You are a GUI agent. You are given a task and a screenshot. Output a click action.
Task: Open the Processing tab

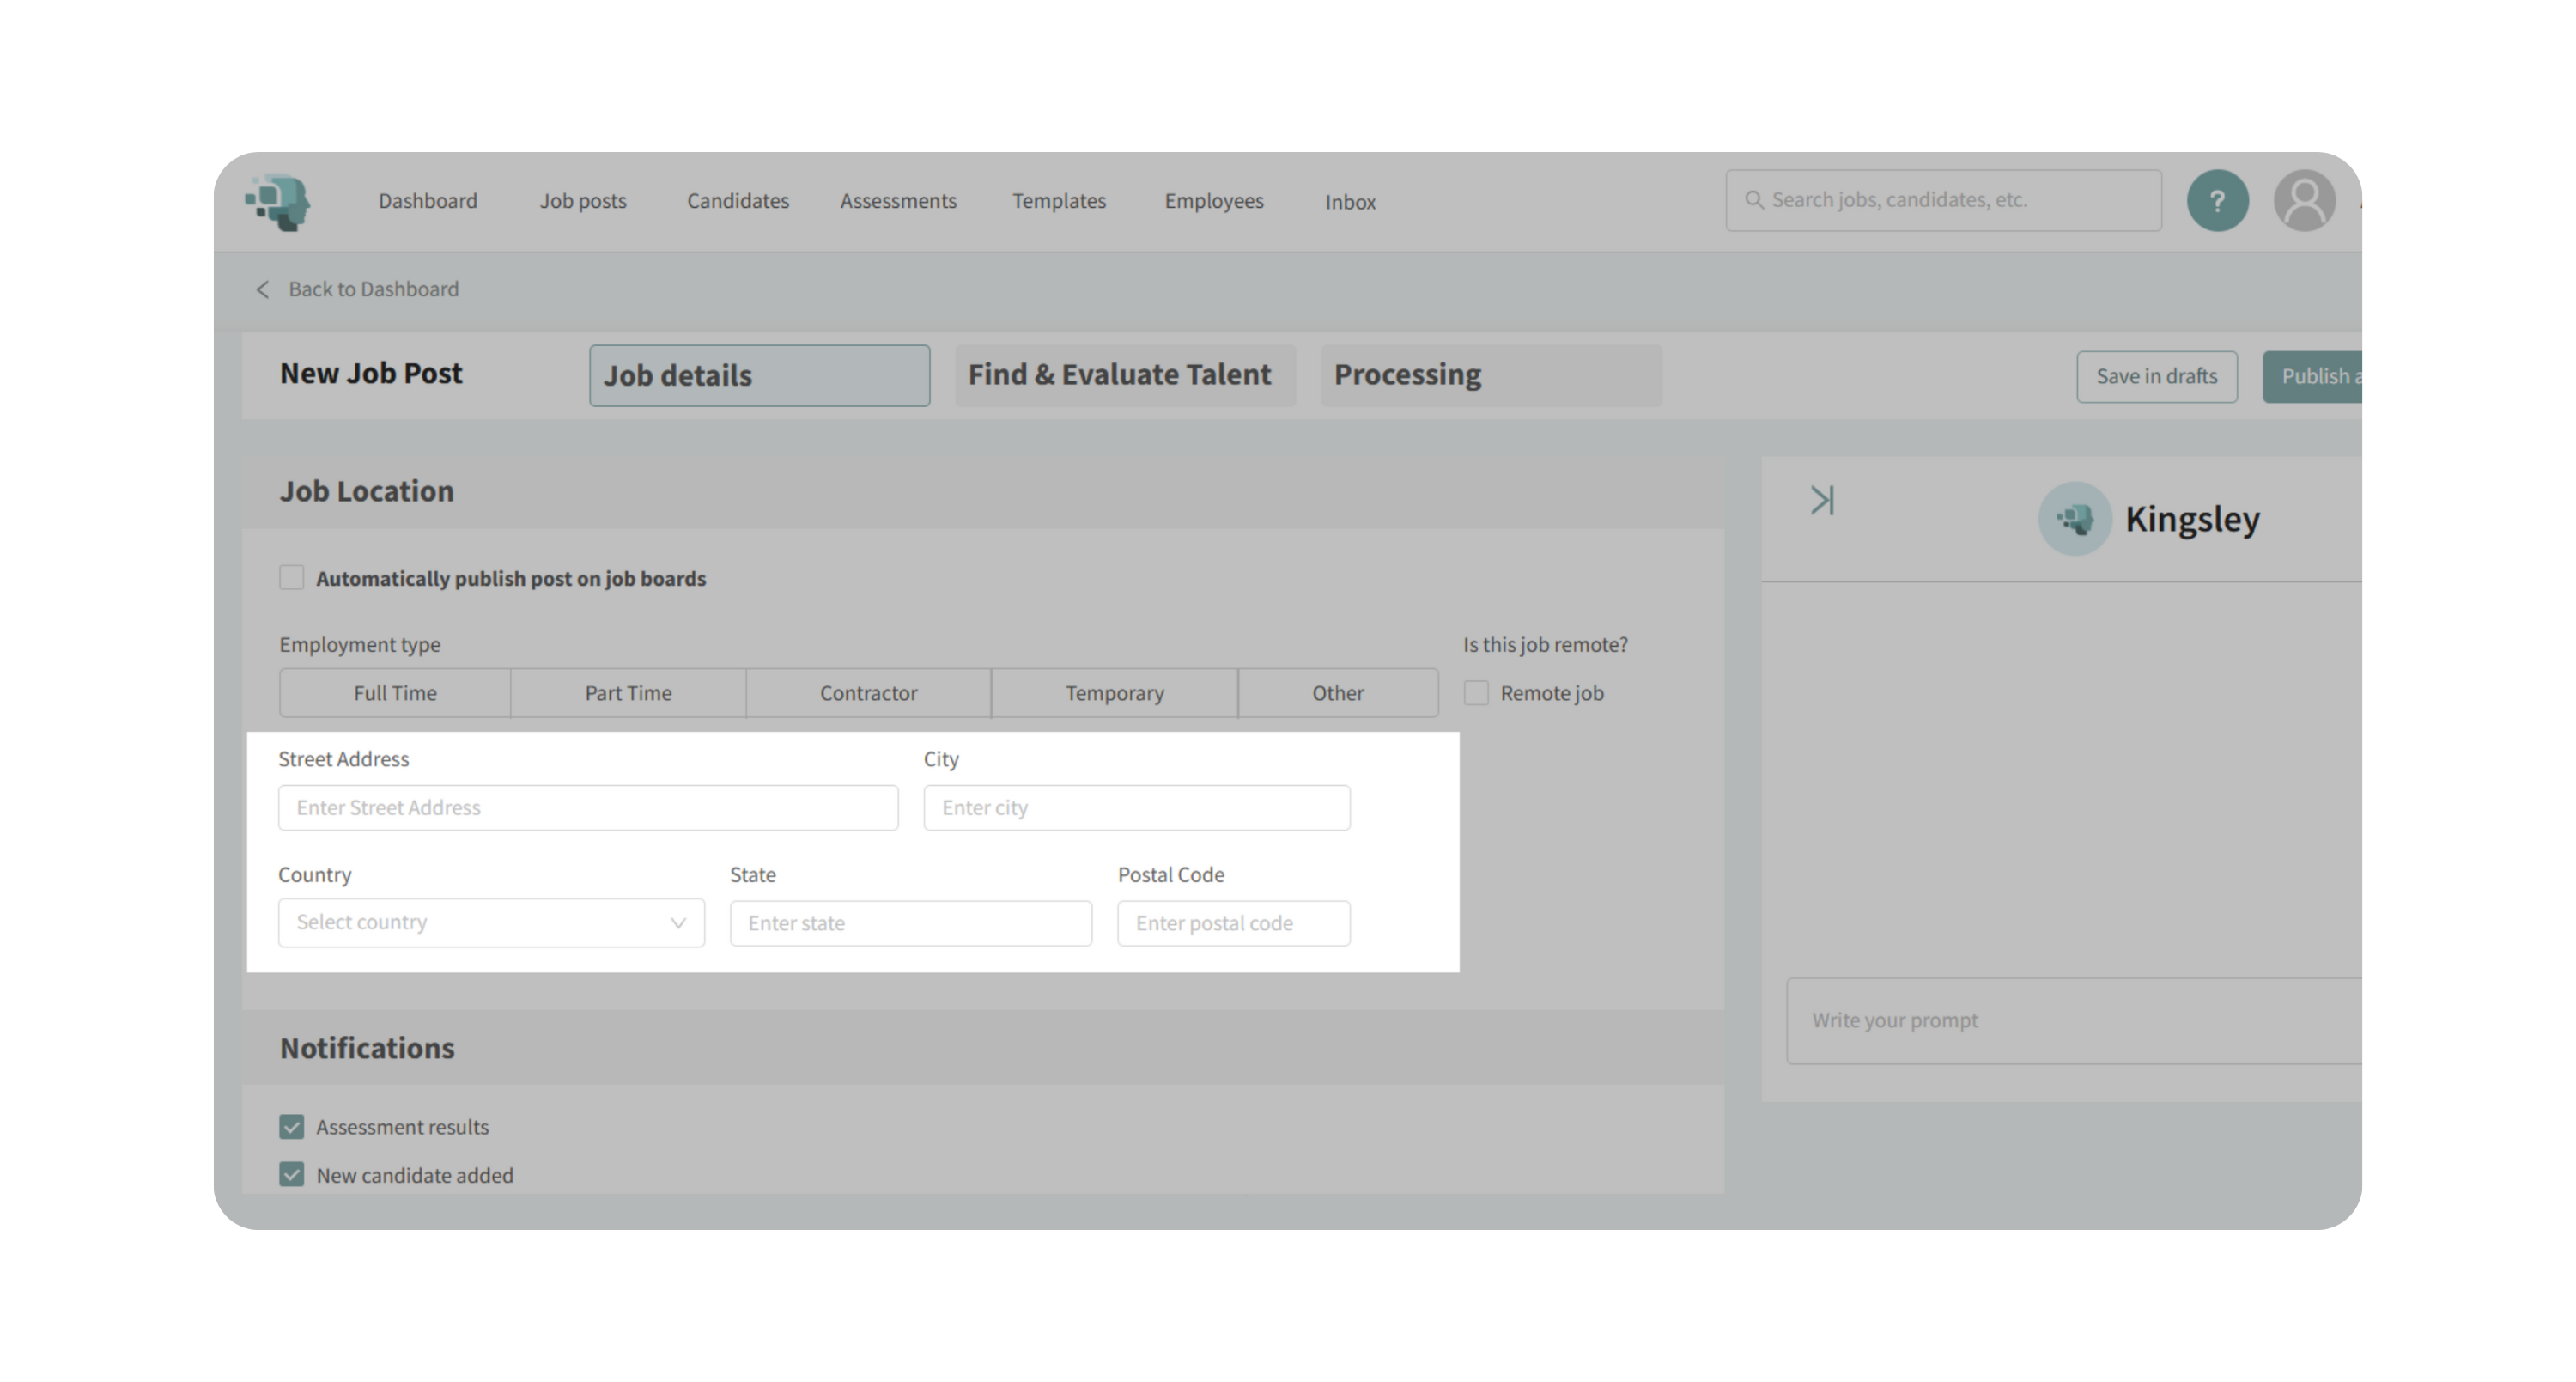pyautogui.click(x=1490, y=375)
